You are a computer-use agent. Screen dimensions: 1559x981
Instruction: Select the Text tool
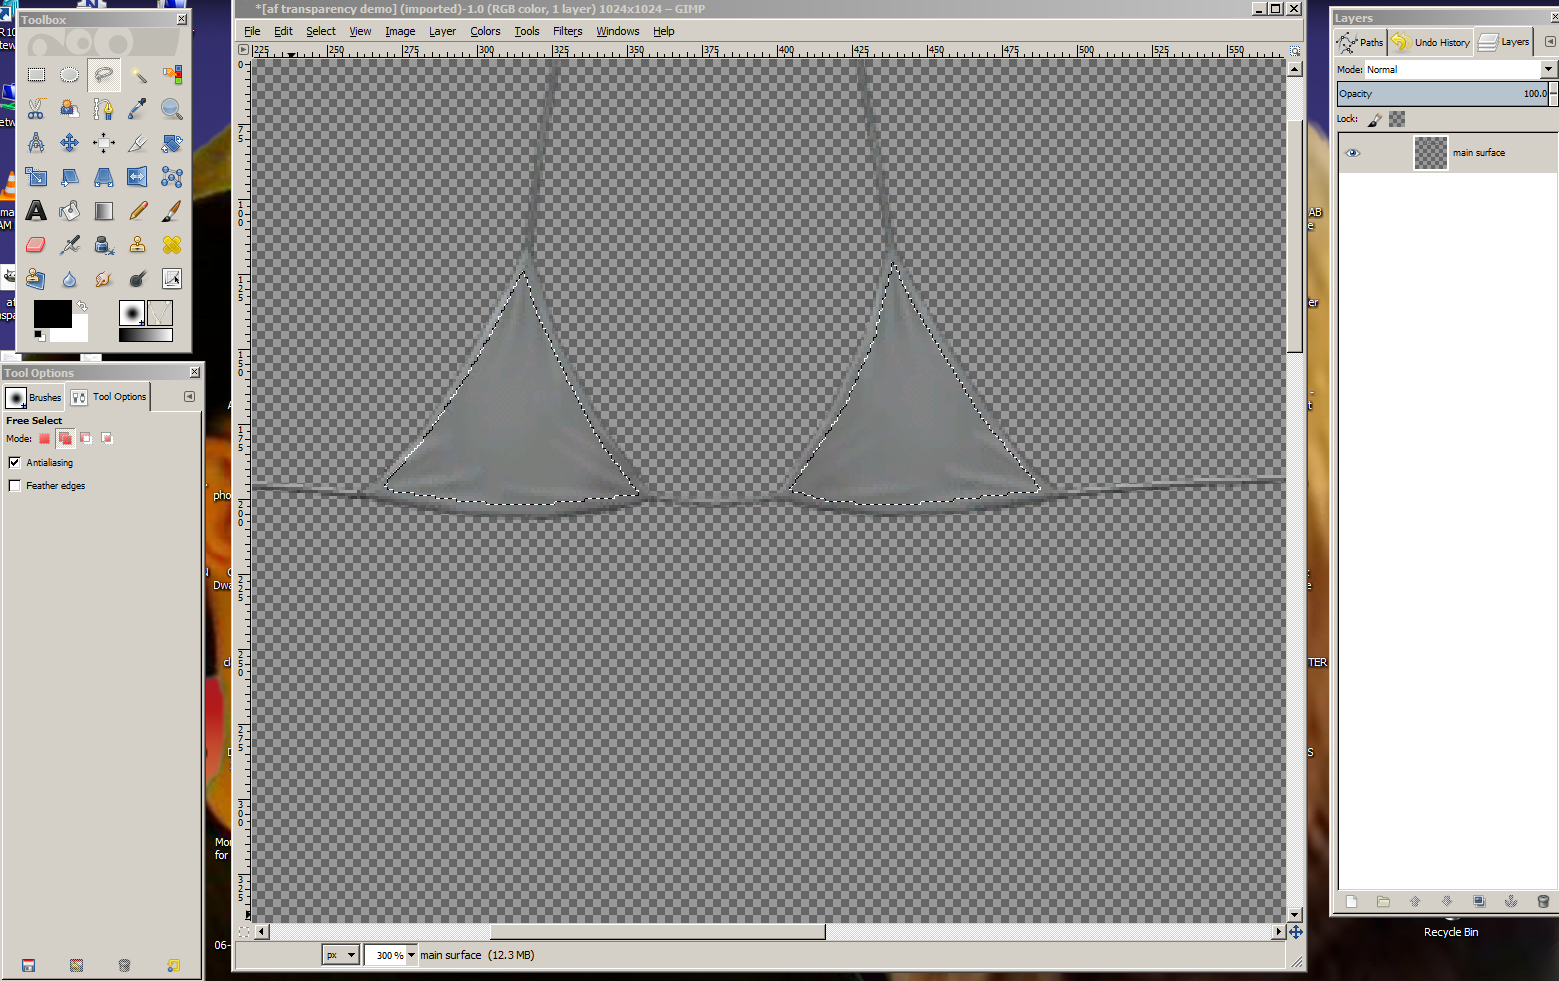pyautogui.click(x=36, y=211)
